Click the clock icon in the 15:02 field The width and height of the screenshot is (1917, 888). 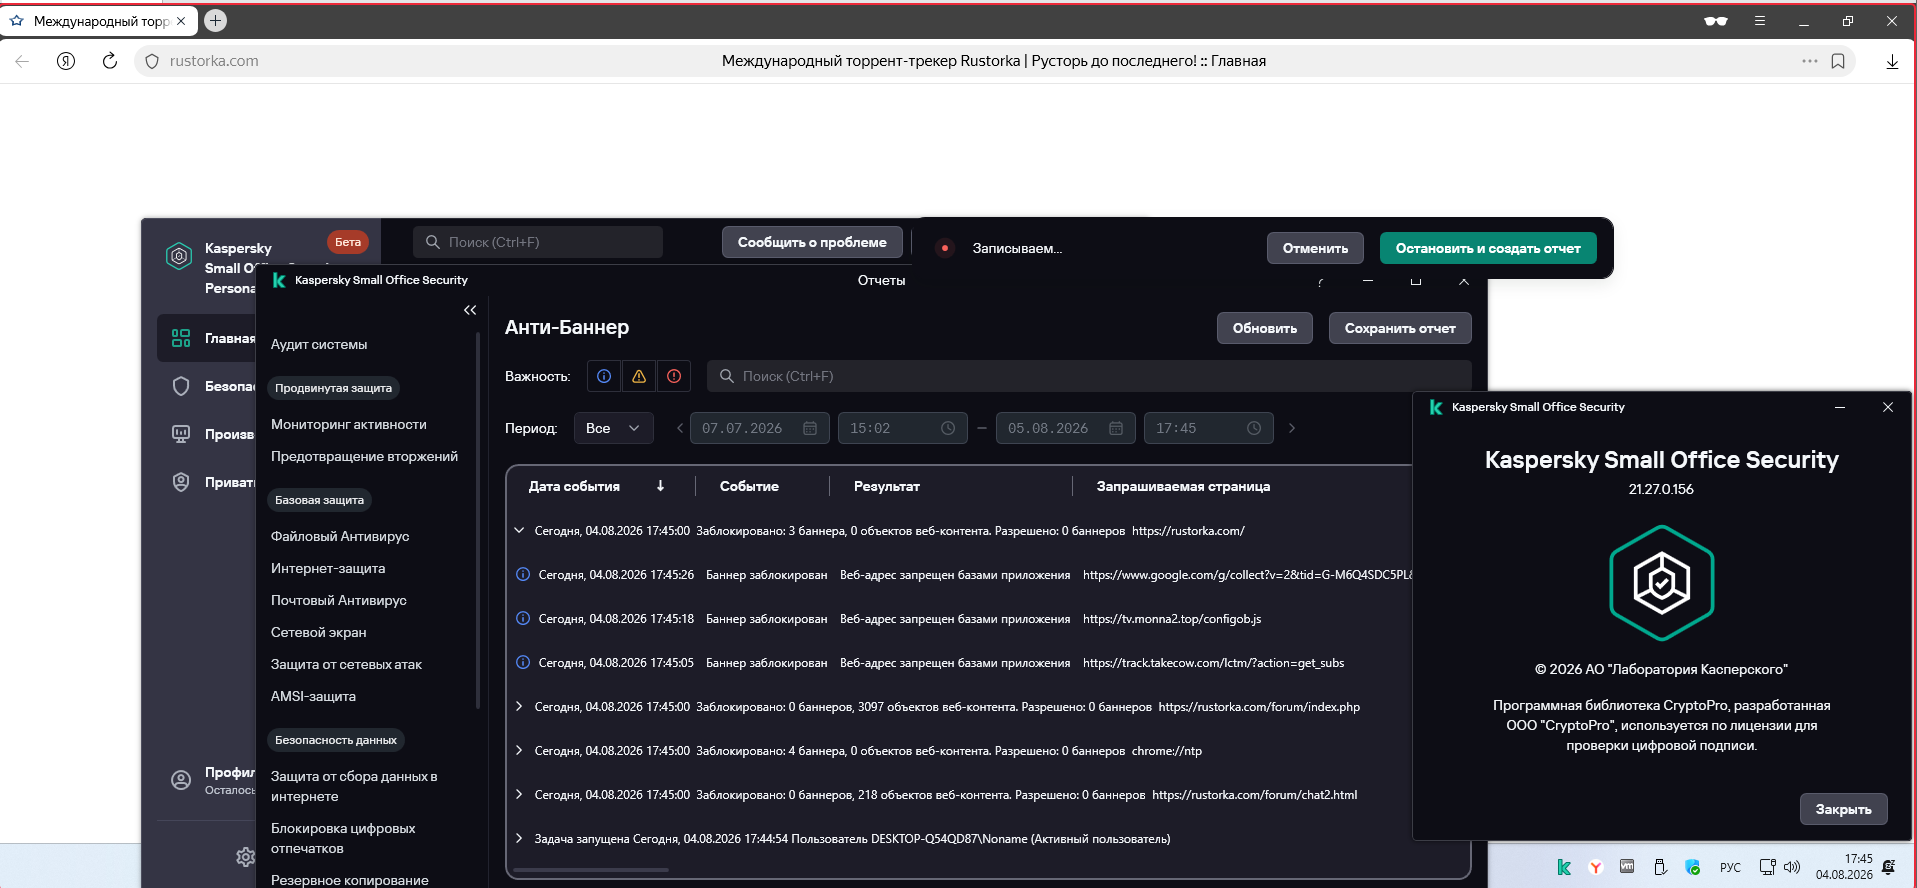click(x=948, y=428)
